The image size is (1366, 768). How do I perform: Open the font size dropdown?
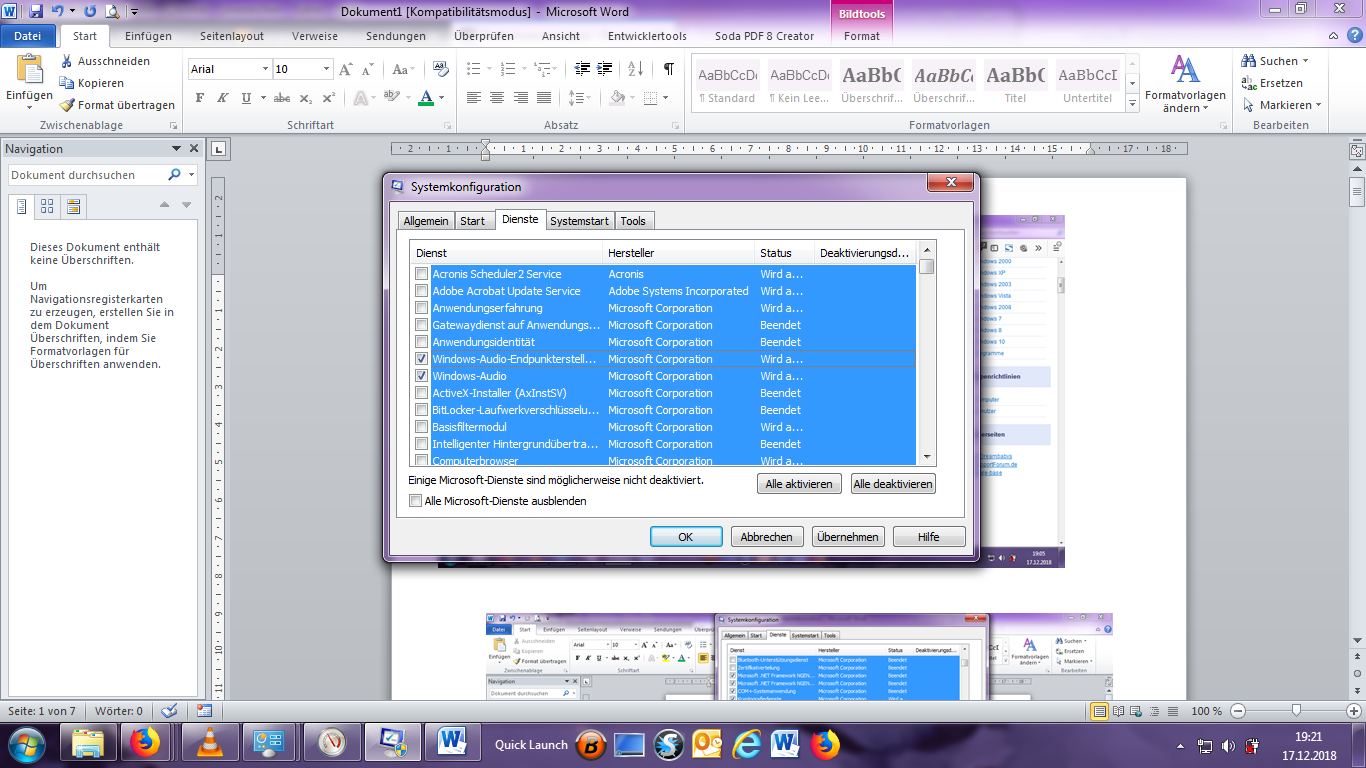327,69
